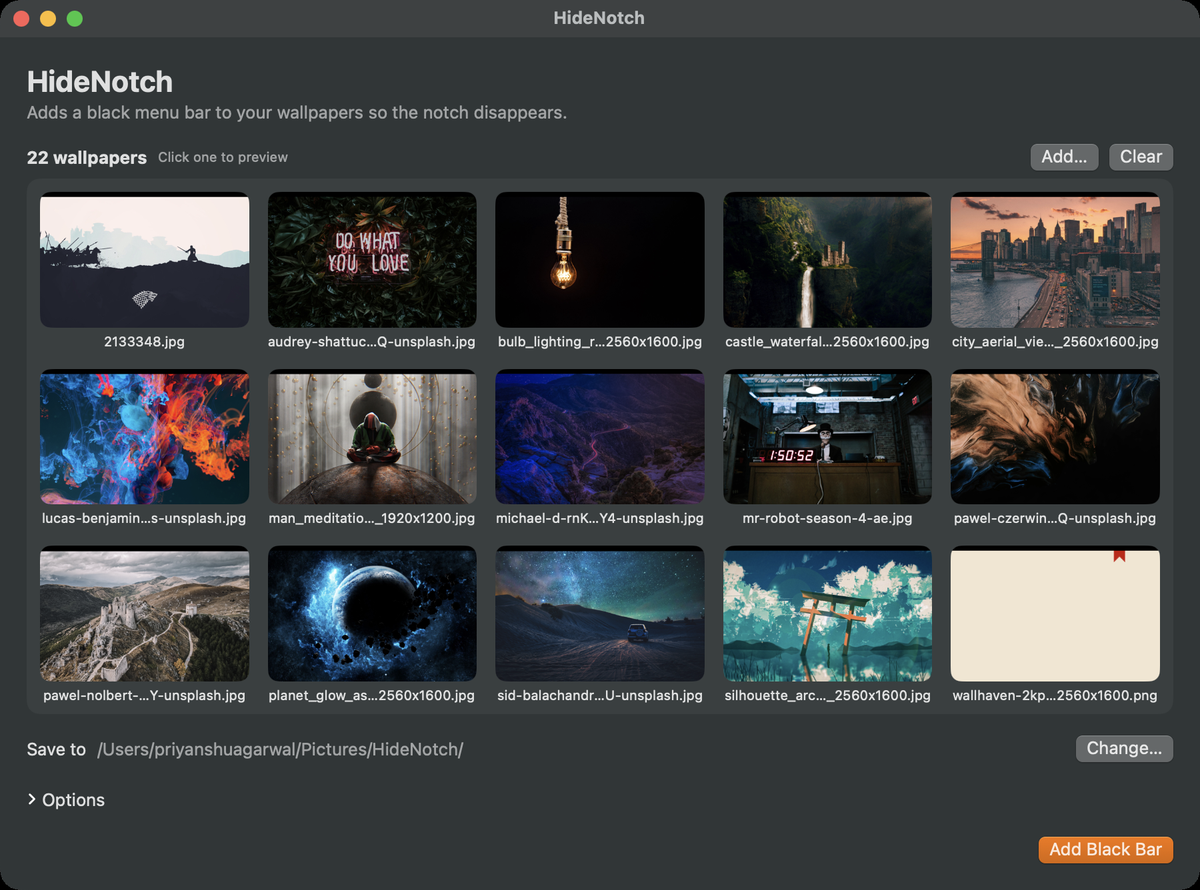1200x890 pixels.
Task: Click the save path /Users/priyanshuagarwal/Pictures/HideNotch/
Action: click(x=280, y=749)
